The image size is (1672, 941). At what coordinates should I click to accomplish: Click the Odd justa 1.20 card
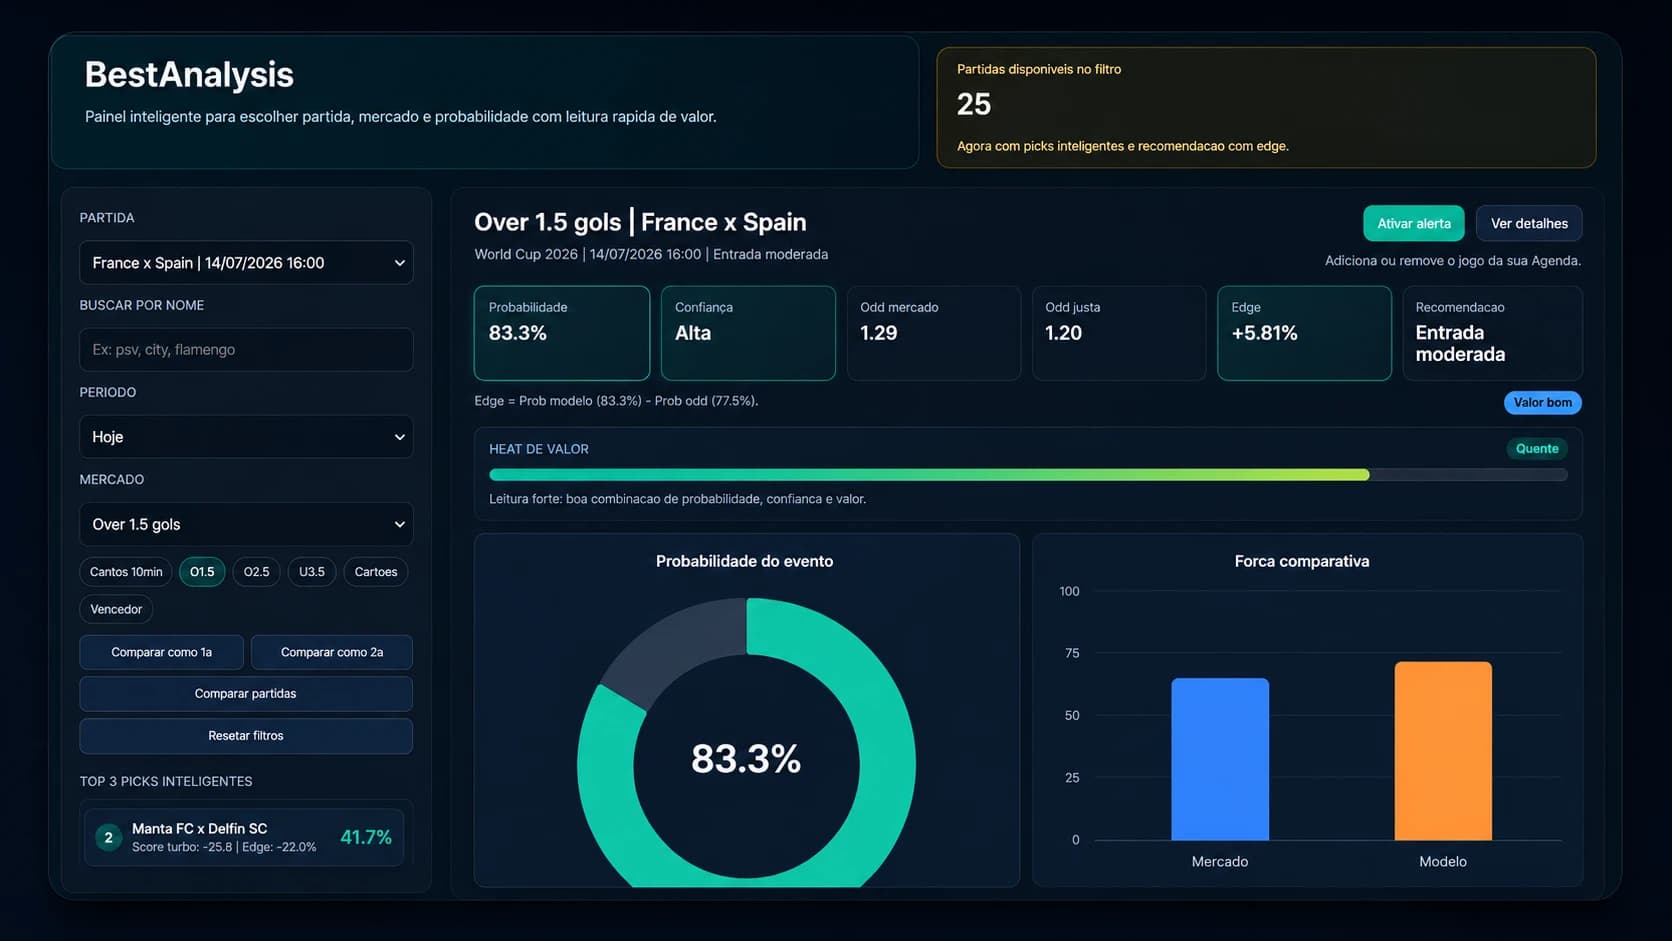[x=1119, y=333]
